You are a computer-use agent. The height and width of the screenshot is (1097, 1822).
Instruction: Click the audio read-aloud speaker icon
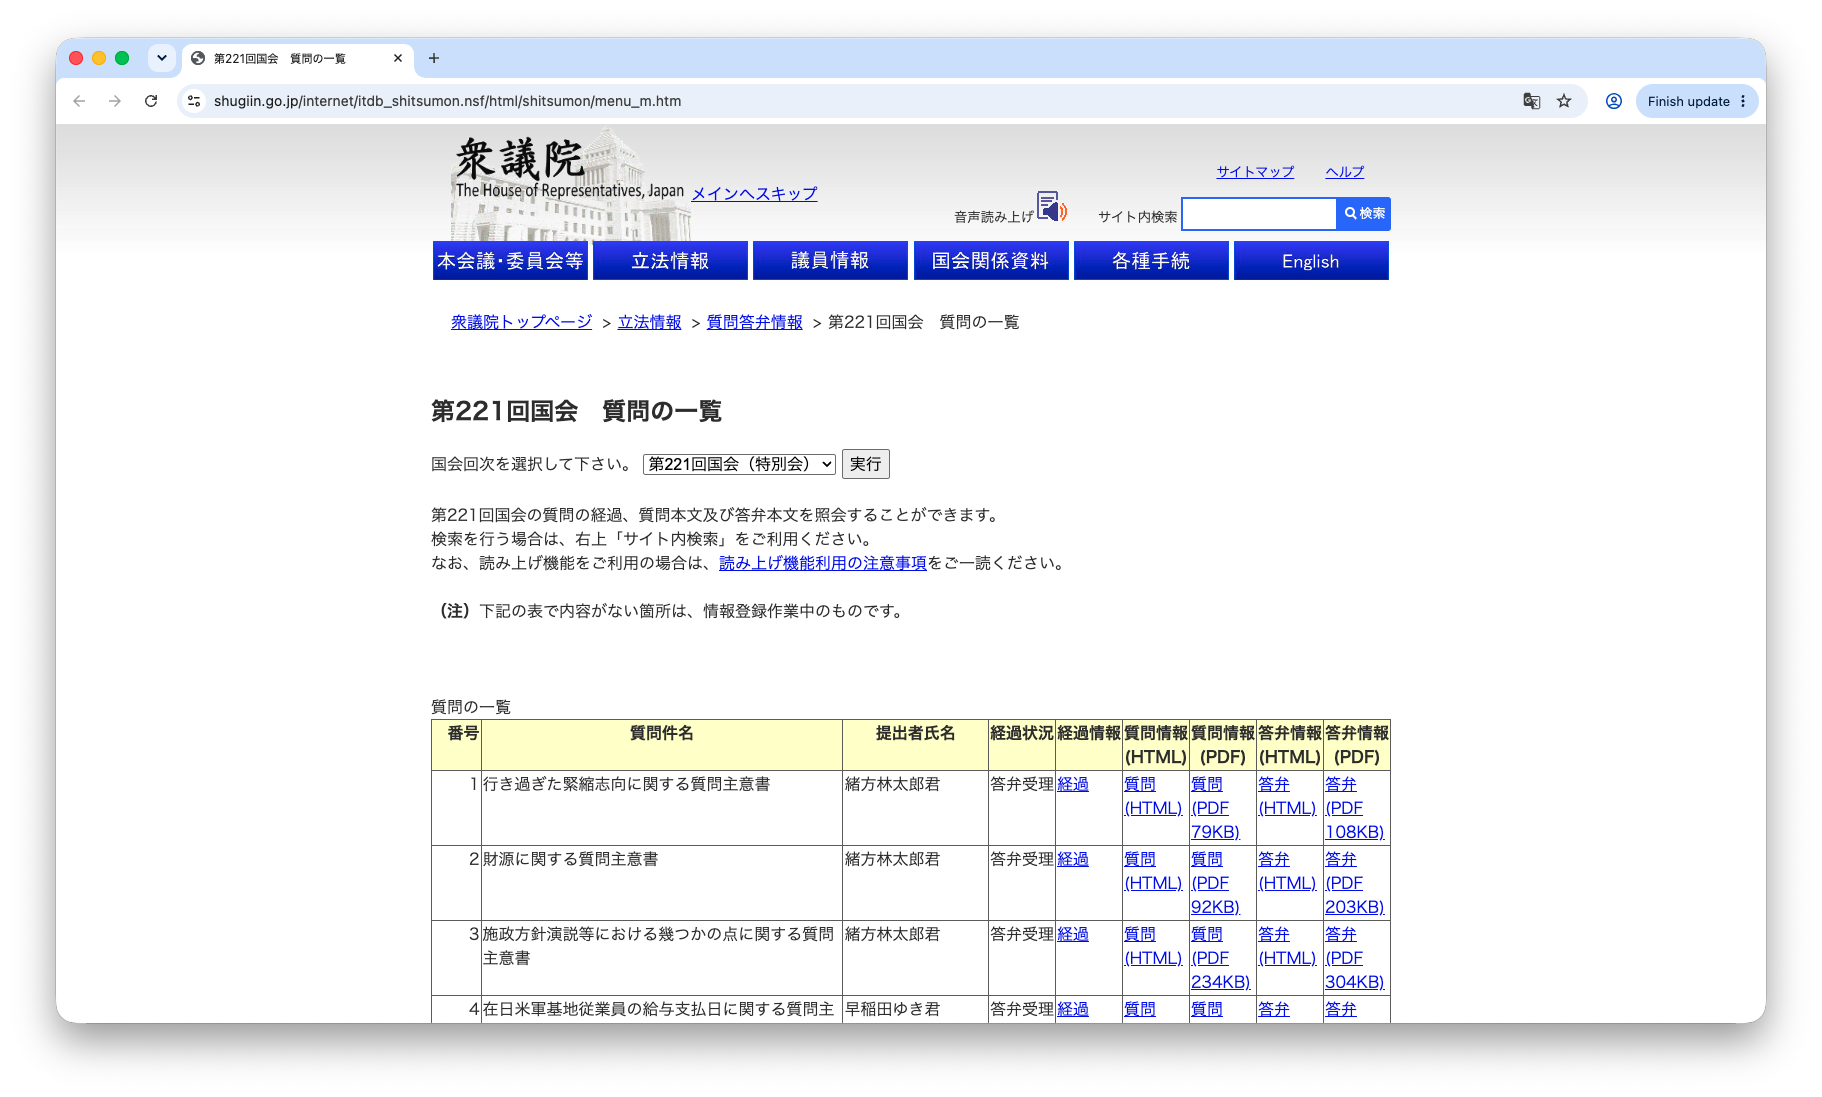[x=1051, y=207]
